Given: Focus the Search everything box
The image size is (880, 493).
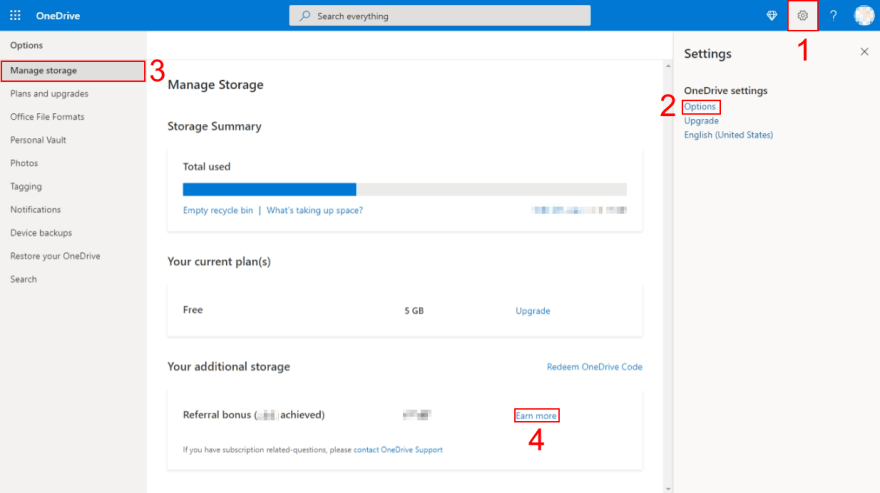Looking at the screenshot, I should [439, 16].
